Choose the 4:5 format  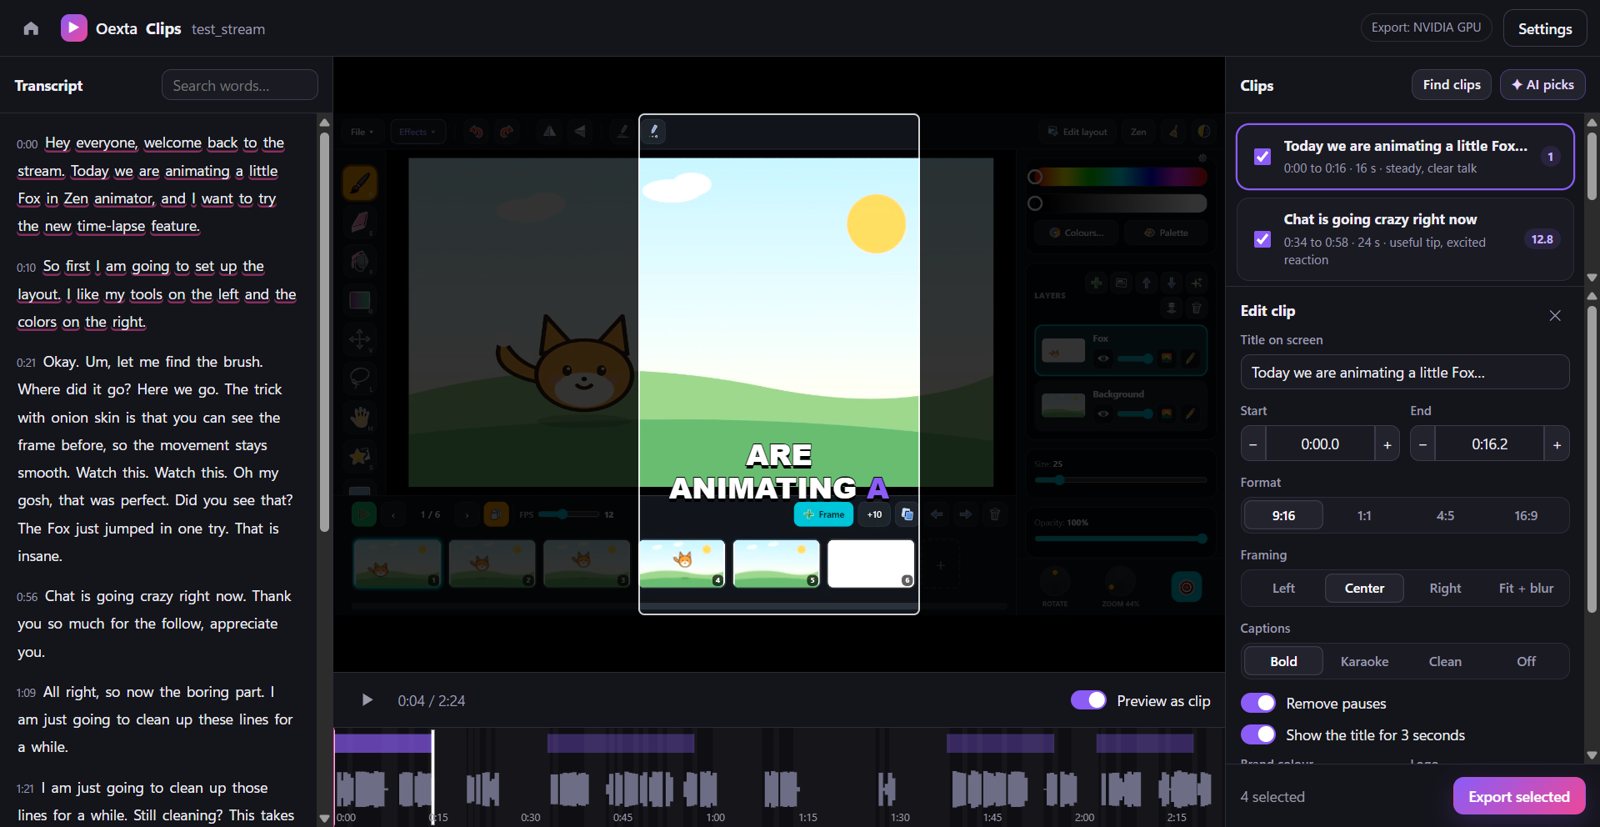click(x=1445, y=516)
